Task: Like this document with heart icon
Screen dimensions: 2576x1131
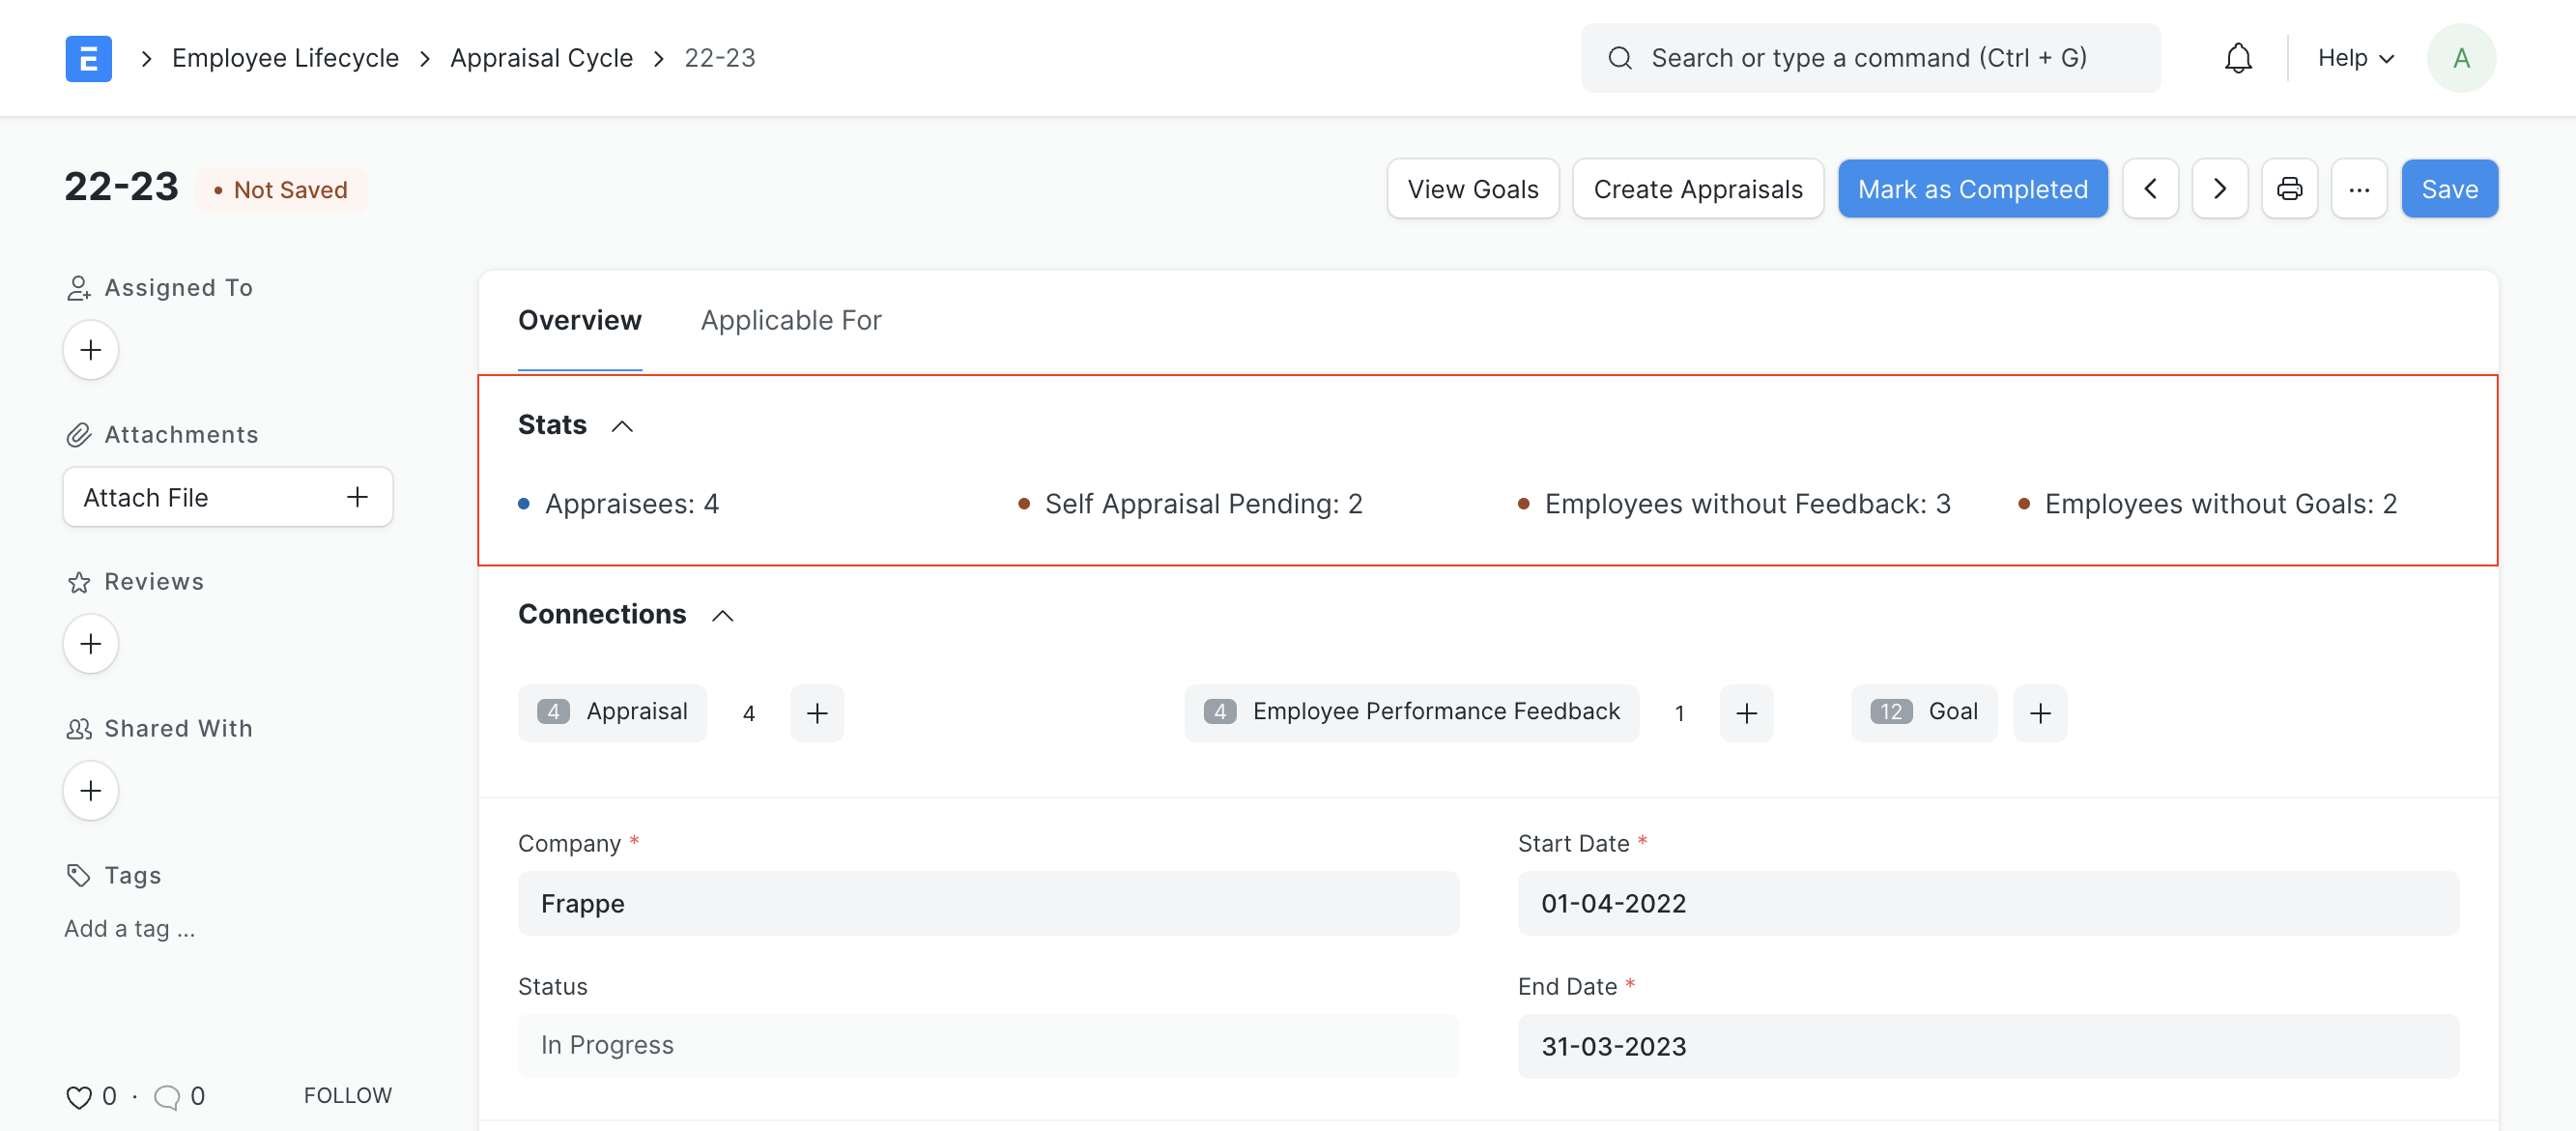Action: tap(79, 1097)
